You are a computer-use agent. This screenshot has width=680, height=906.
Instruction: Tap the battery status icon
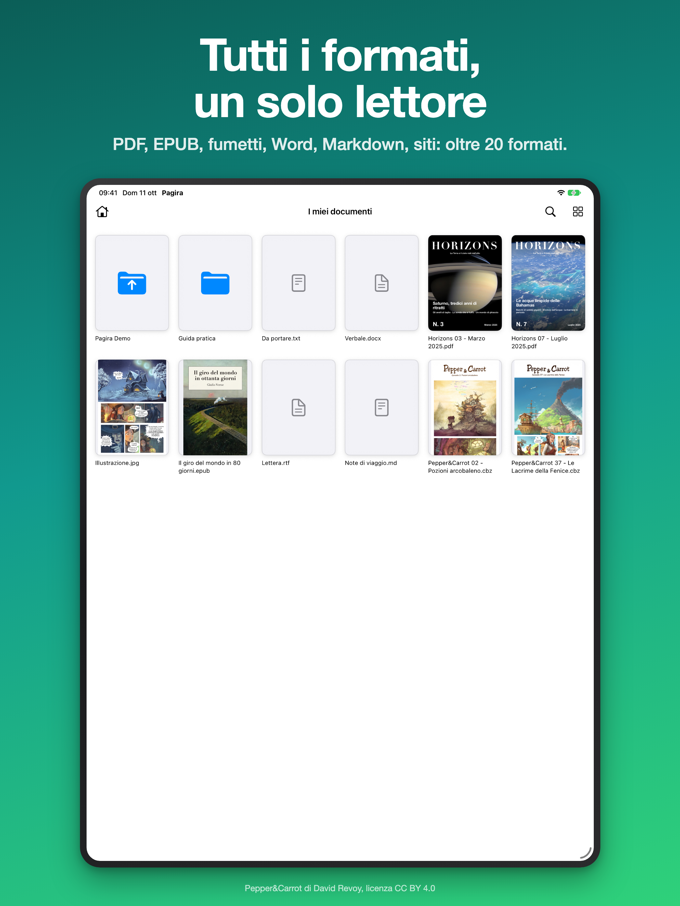pos(574,192)
